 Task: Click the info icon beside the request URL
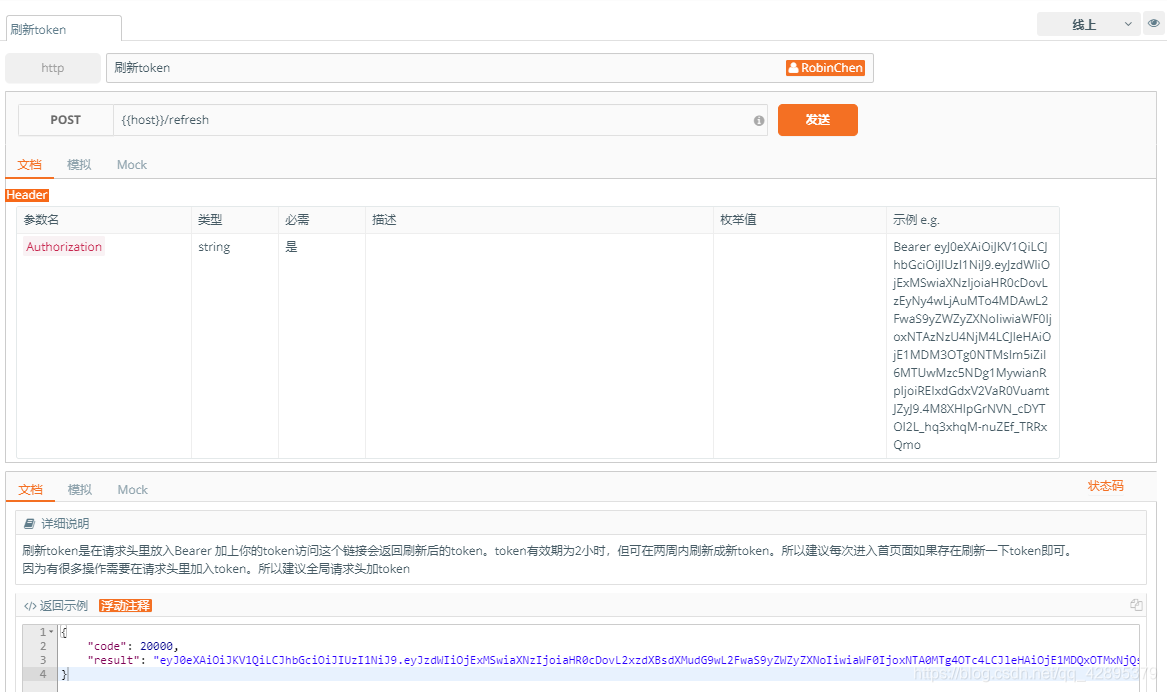pyautogui.click(x=758, y=120)
